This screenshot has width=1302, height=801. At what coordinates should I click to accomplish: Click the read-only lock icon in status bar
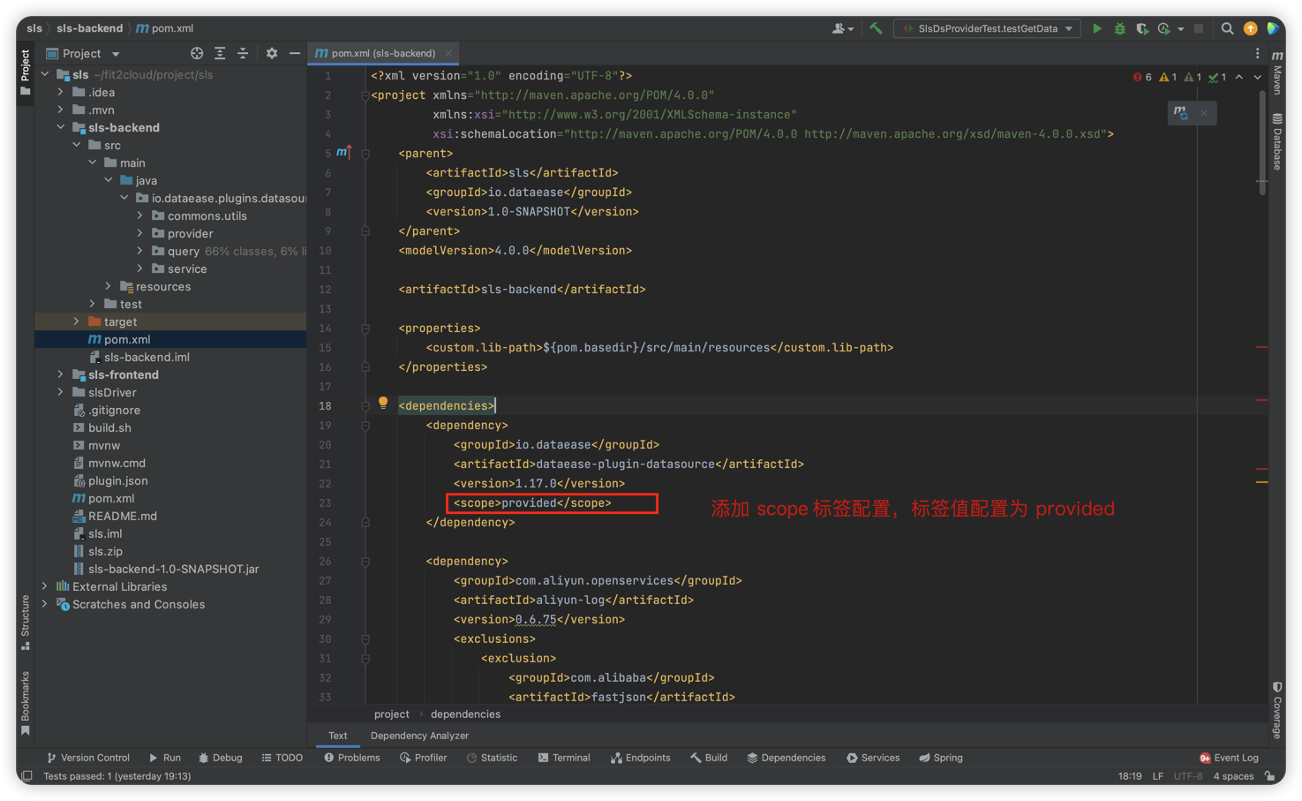[x=1270, y=776]
